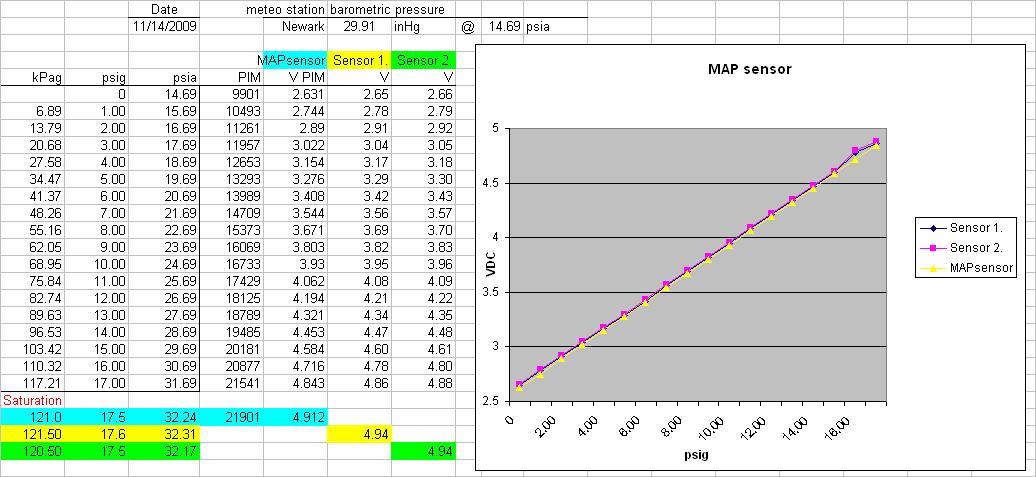Select the PIM value 21901 cell
The height and width of the screenshot is (477, 1036).
click(x=232, y=417)
